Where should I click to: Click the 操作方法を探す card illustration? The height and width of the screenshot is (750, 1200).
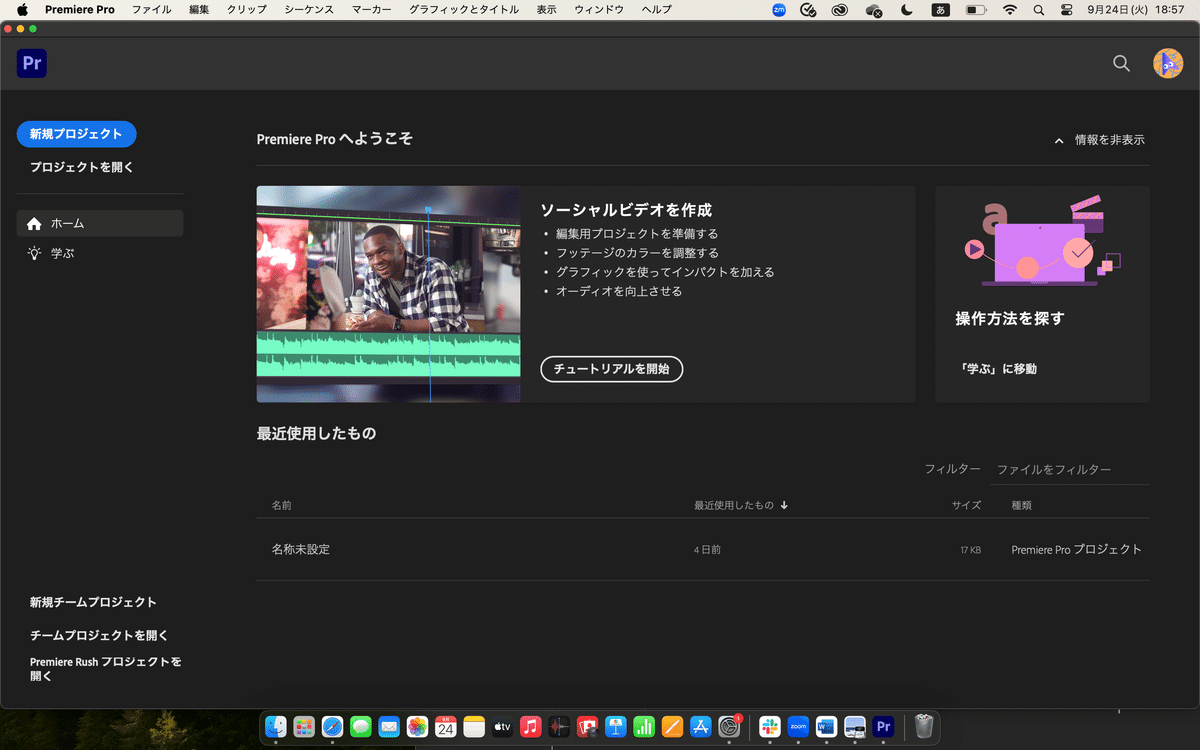point(1042,241)
